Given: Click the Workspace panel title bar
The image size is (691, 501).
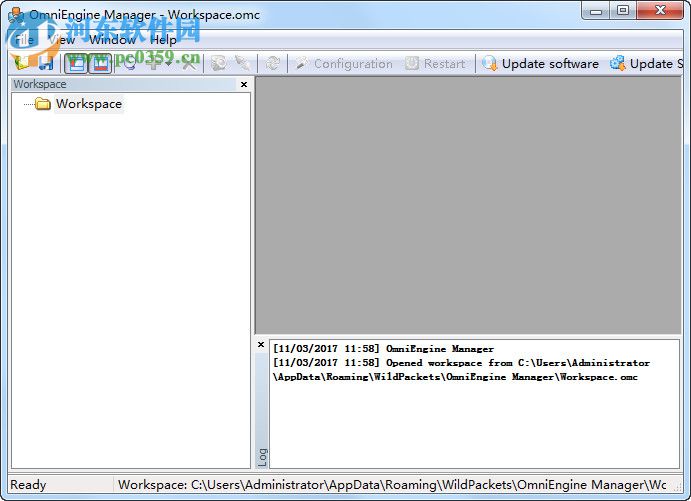Looking at the screenshot, I should click(124, 84).
